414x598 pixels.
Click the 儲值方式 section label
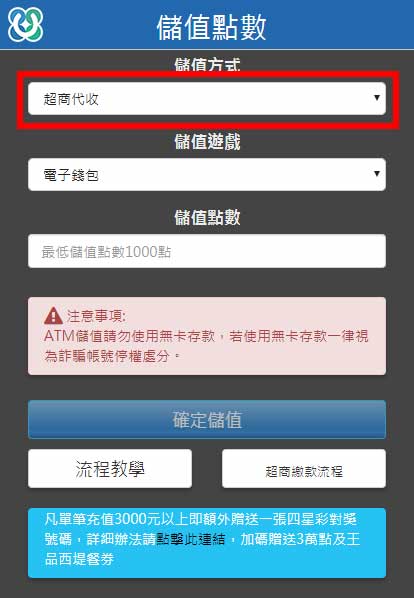pyautogui.click(x=207, y=65)
